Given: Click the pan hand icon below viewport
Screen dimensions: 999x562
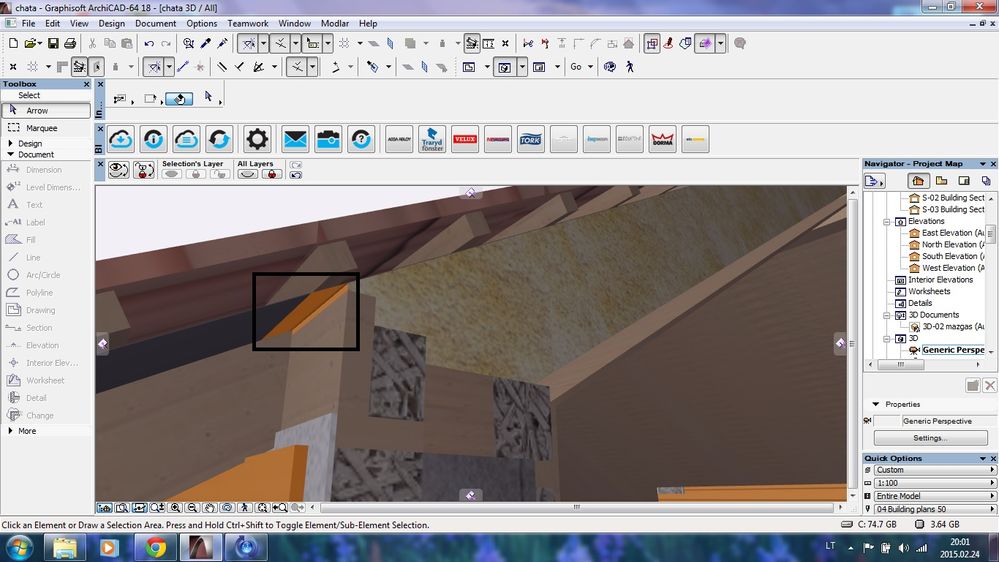Looking at the screenshot, I should [x=210, y=508].
